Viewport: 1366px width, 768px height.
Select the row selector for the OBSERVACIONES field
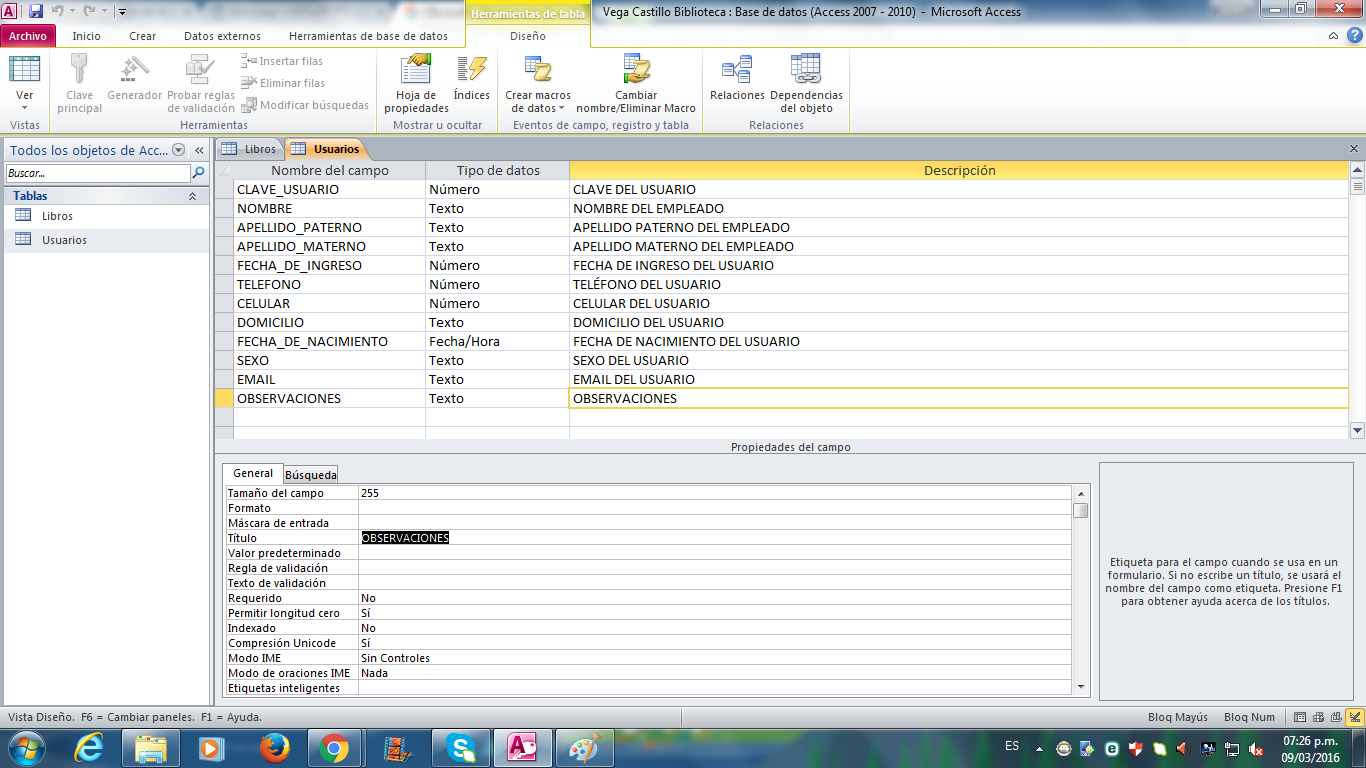coord(224,399)
